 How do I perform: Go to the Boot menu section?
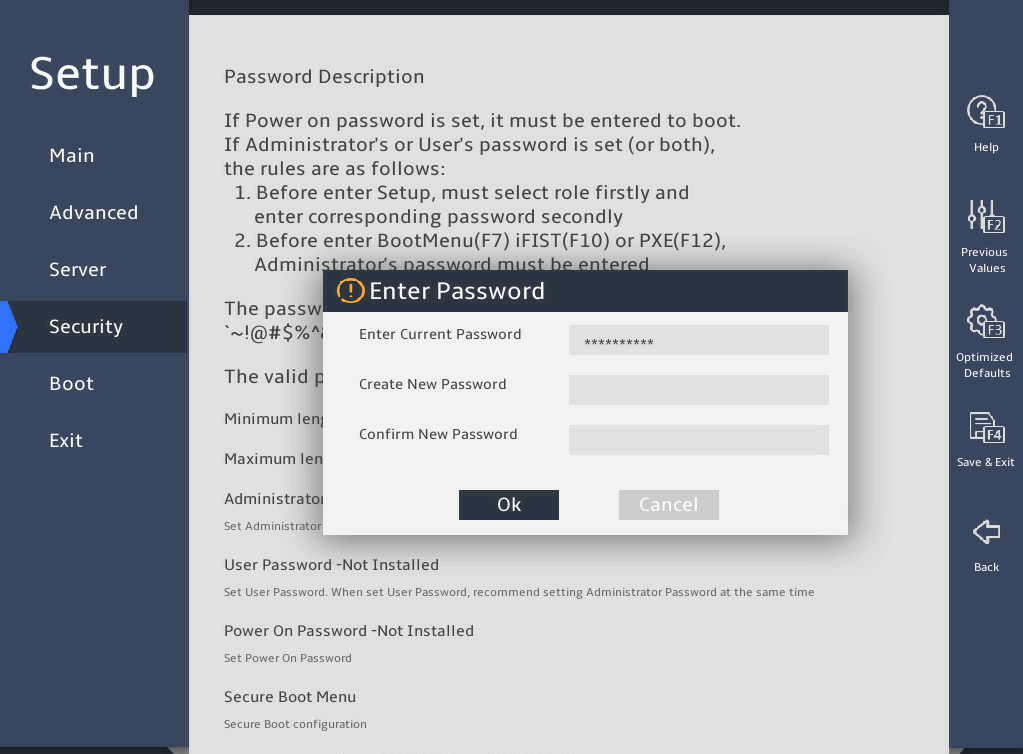coord(72,384)
